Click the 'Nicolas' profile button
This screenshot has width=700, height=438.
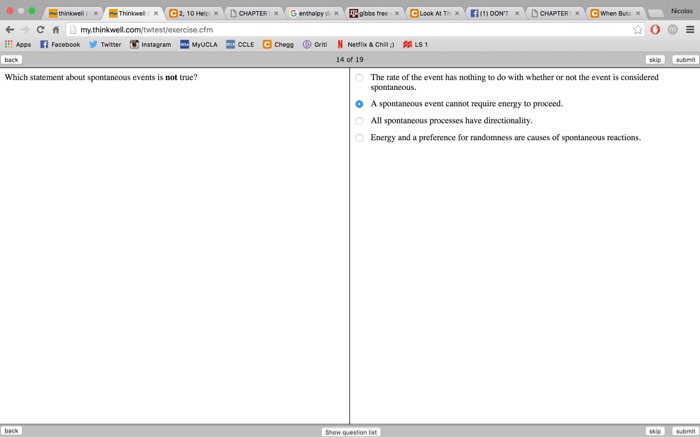coord(682,11)
